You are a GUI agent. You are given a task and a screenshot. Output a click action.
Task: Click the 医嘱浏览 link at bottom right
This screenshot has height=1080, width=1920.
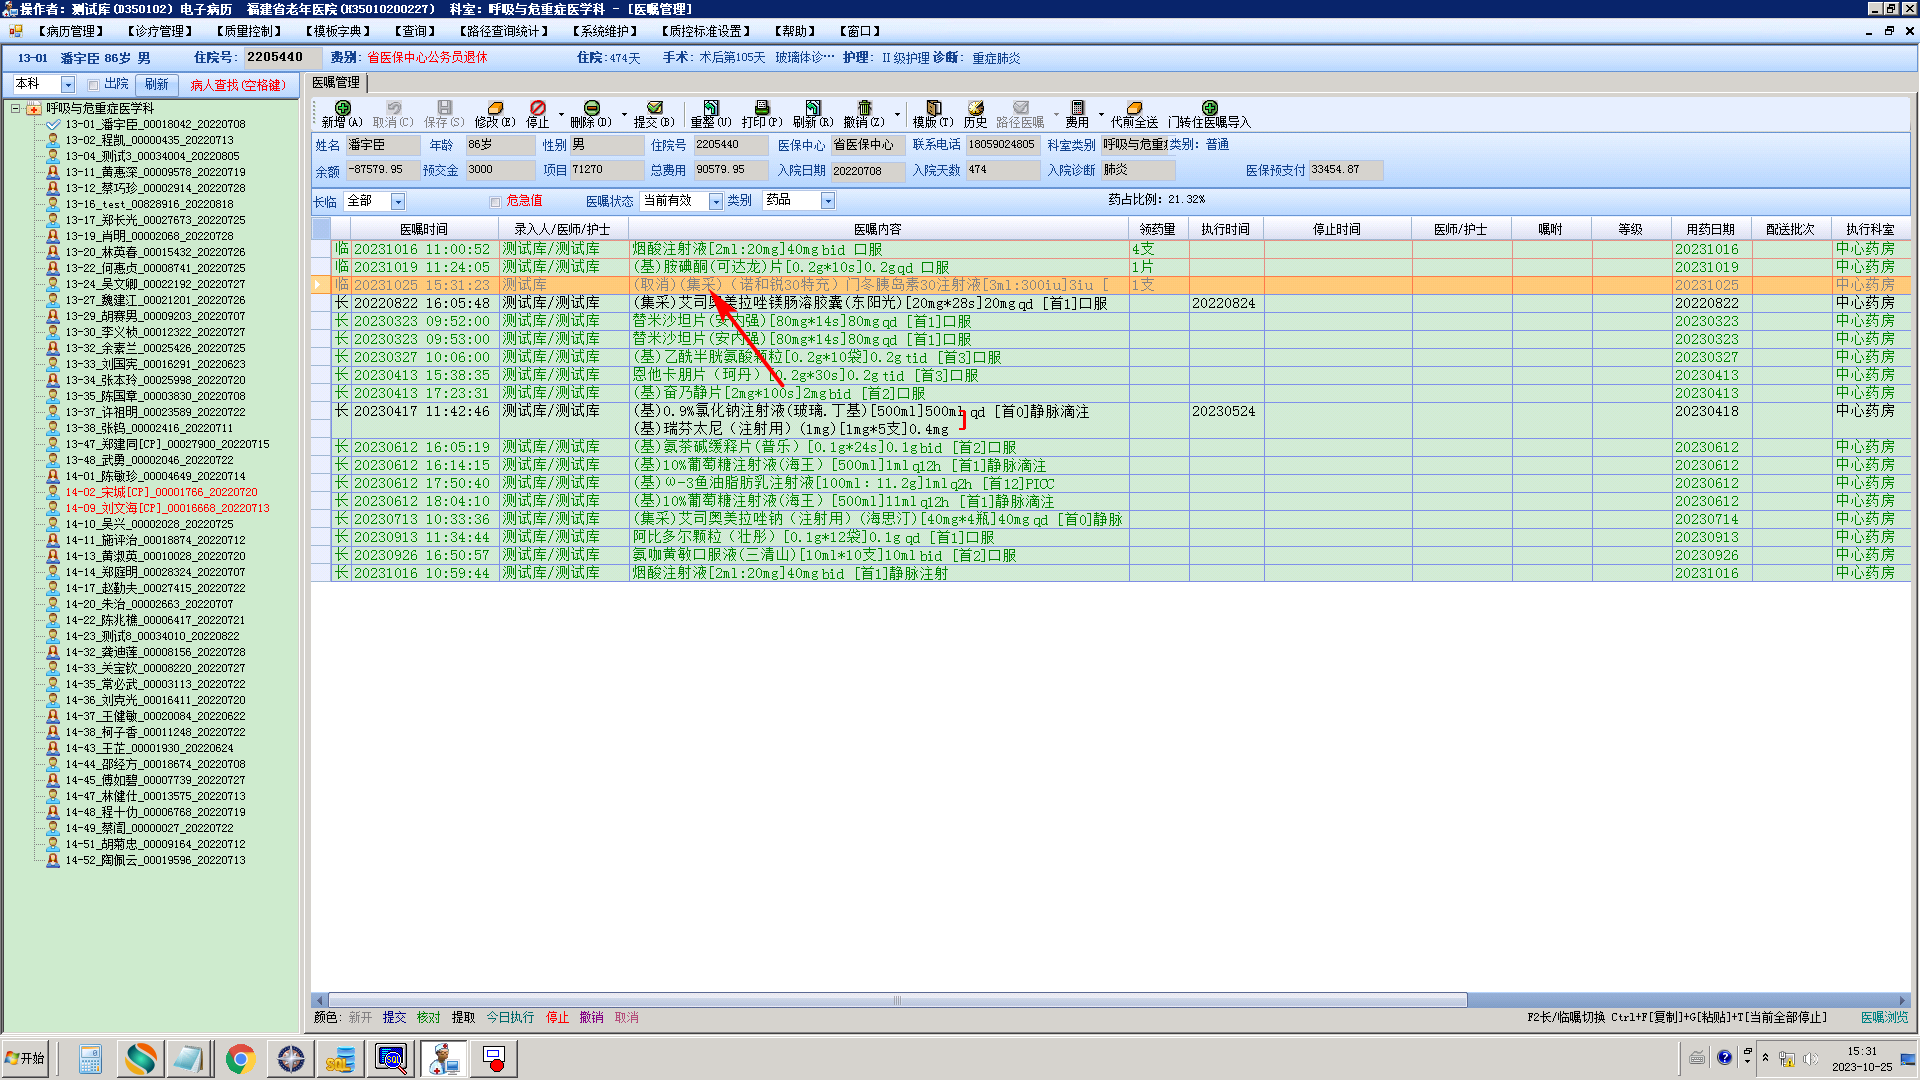1883,1017
